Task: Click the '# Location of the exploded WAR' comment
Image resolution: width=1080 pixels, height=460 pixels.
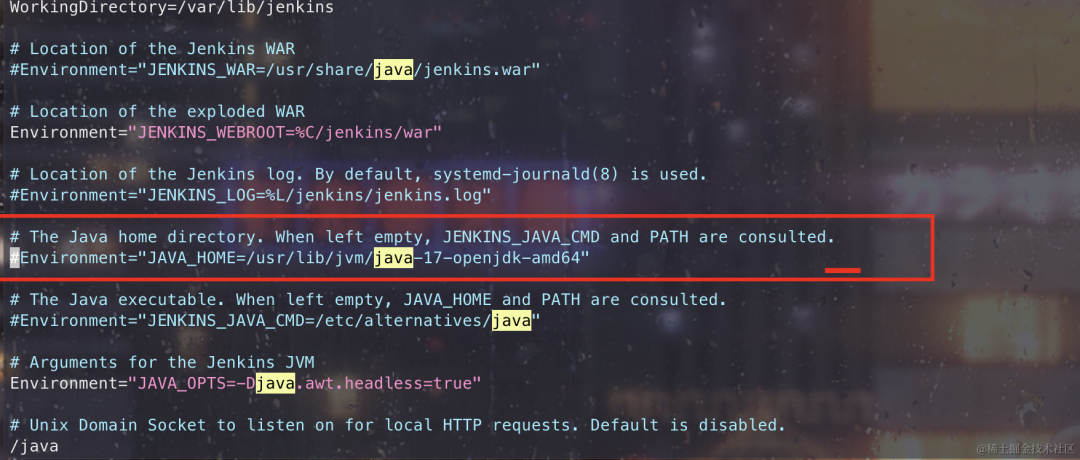Action: [157, 112]
